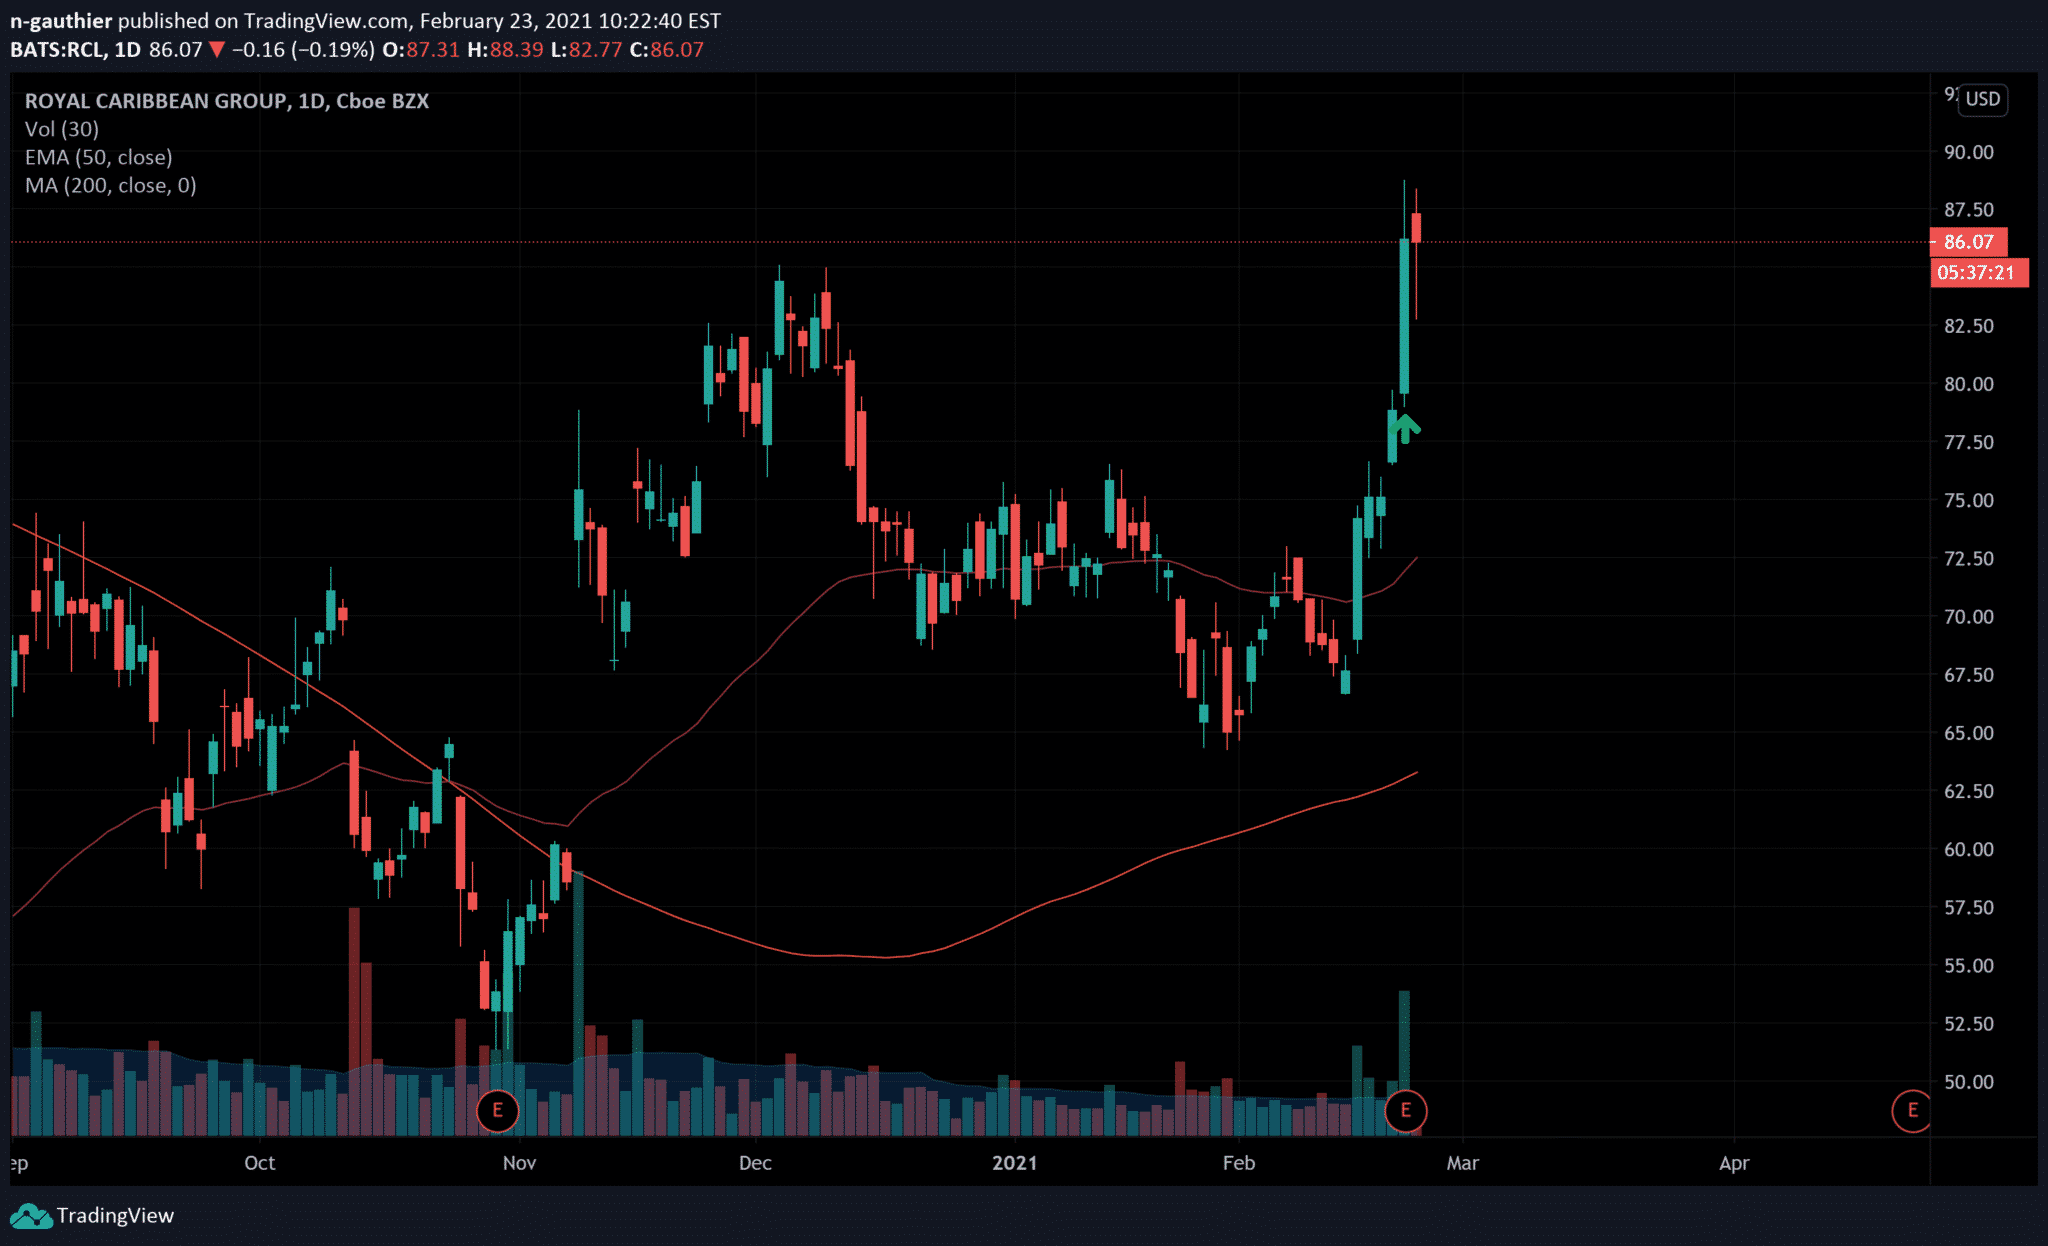Screen dimensions: 2048x1246
Task: Click the TradingView logo at bottom left
Action: (x=92, y=1215)
